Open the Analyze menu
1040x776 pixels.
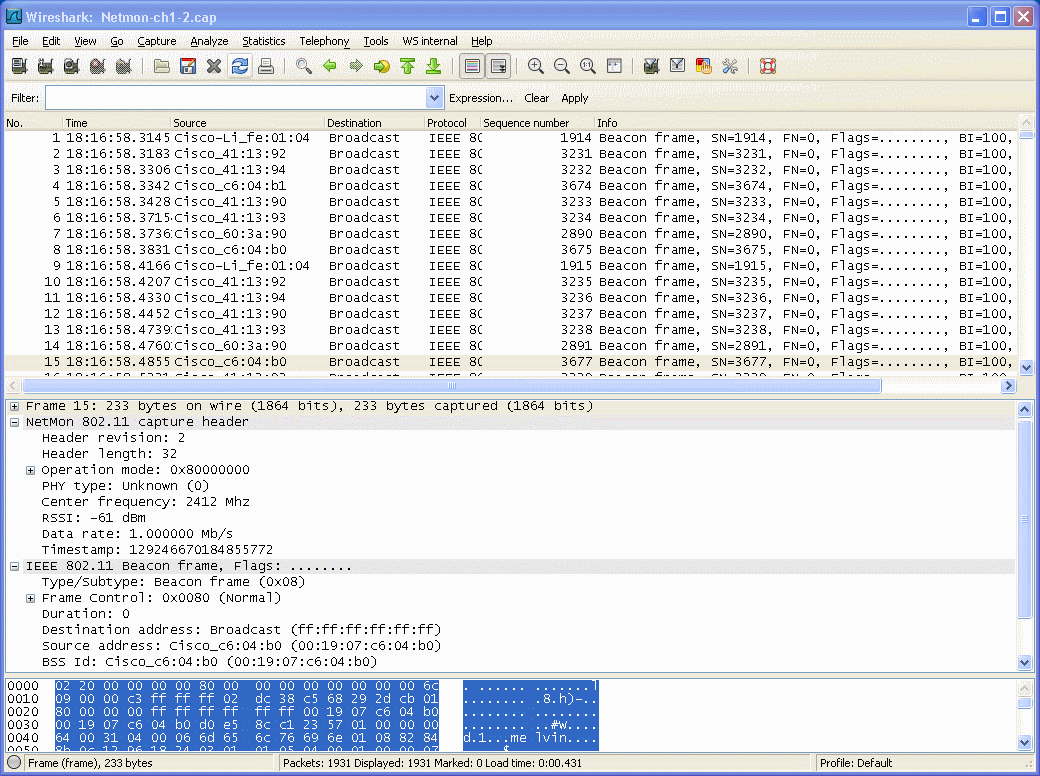pos(209,41)
